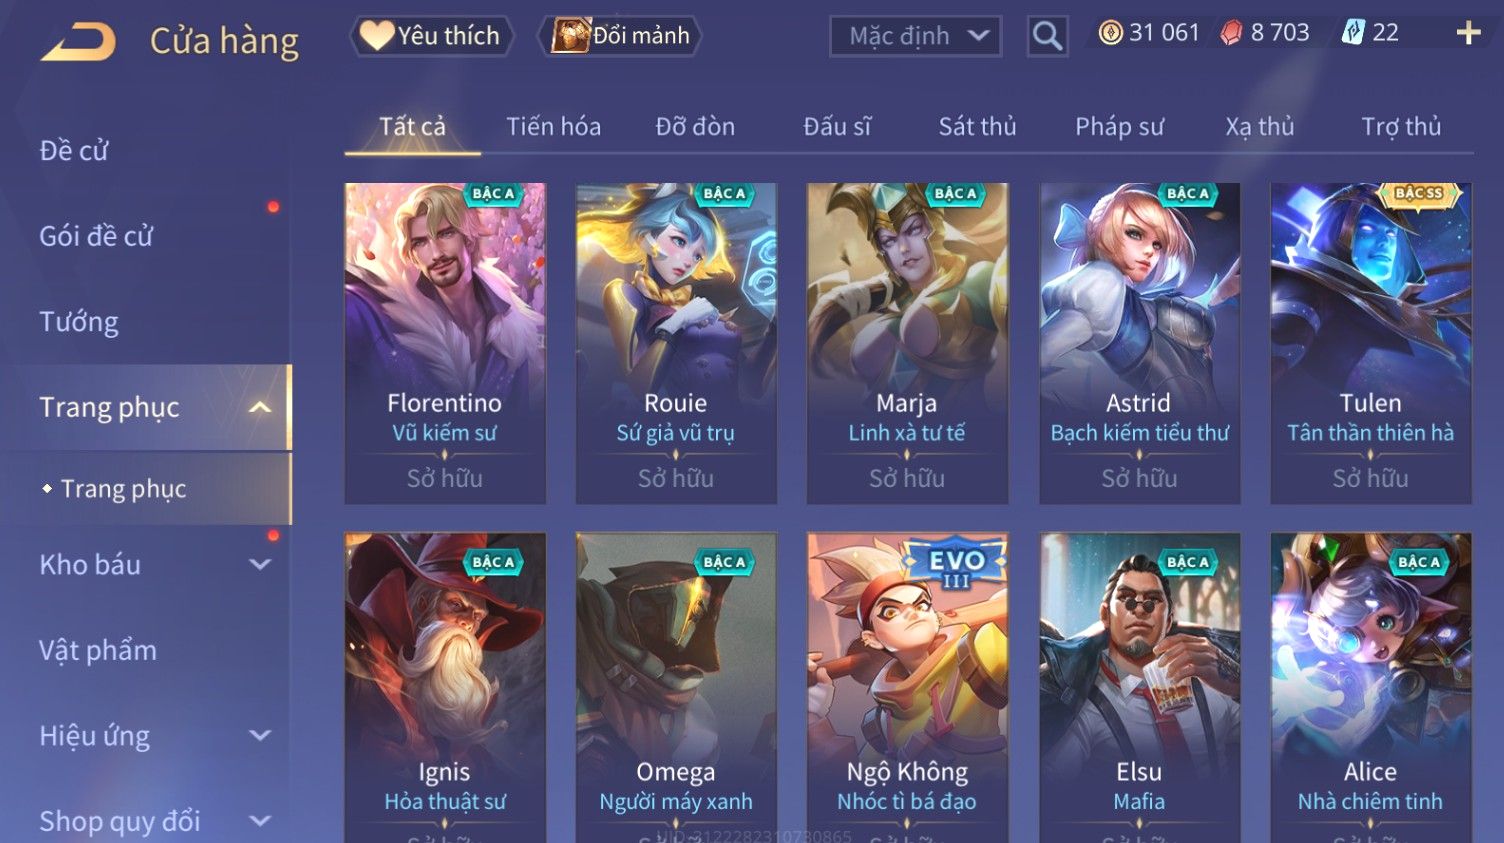Open Đổi mảnh fragment exchange
1504x843 pixels.
click(620, 36)
